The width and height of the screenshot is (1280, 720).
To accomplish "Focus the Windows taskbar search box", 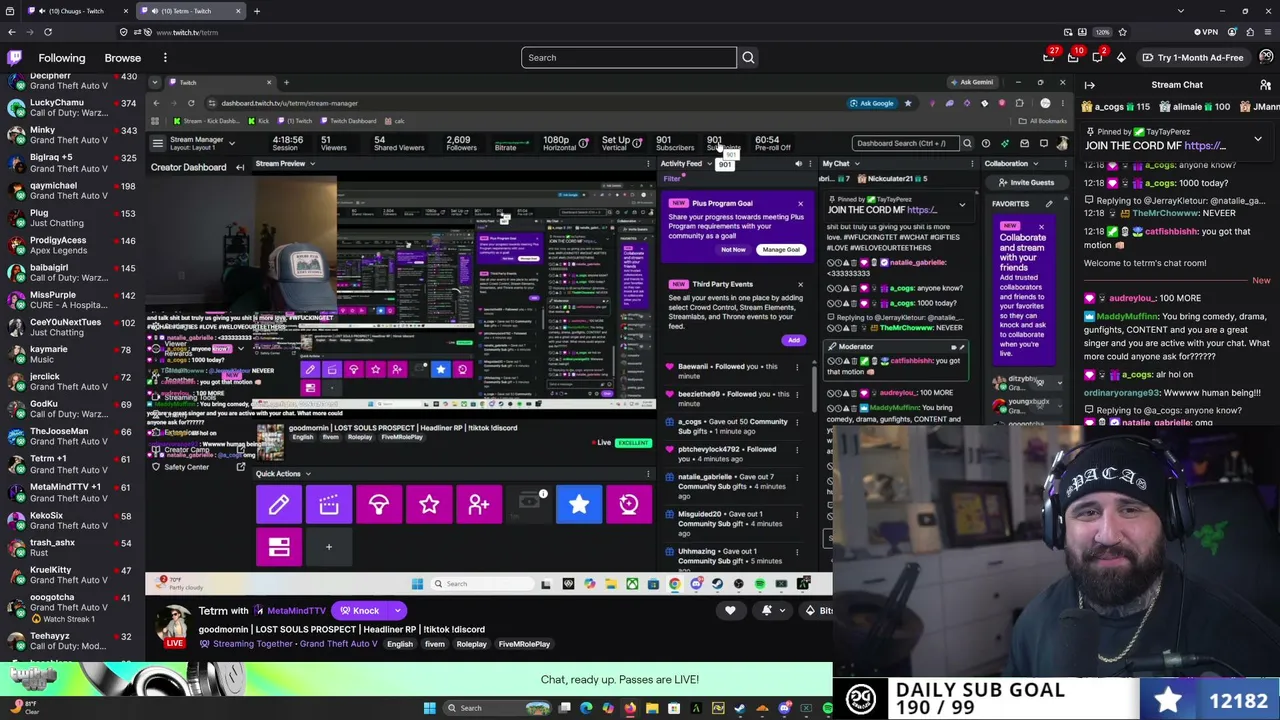I will point(497,708).
